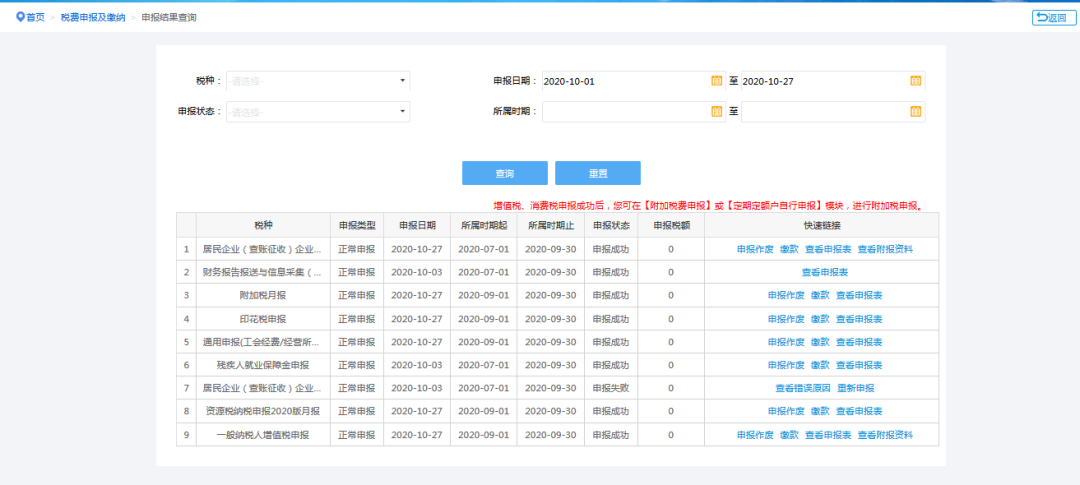1080x485 pixels.
Task: Click 查看申报表 in the 资源税纳税申报2020版月报 row
Action: point(859,411)
